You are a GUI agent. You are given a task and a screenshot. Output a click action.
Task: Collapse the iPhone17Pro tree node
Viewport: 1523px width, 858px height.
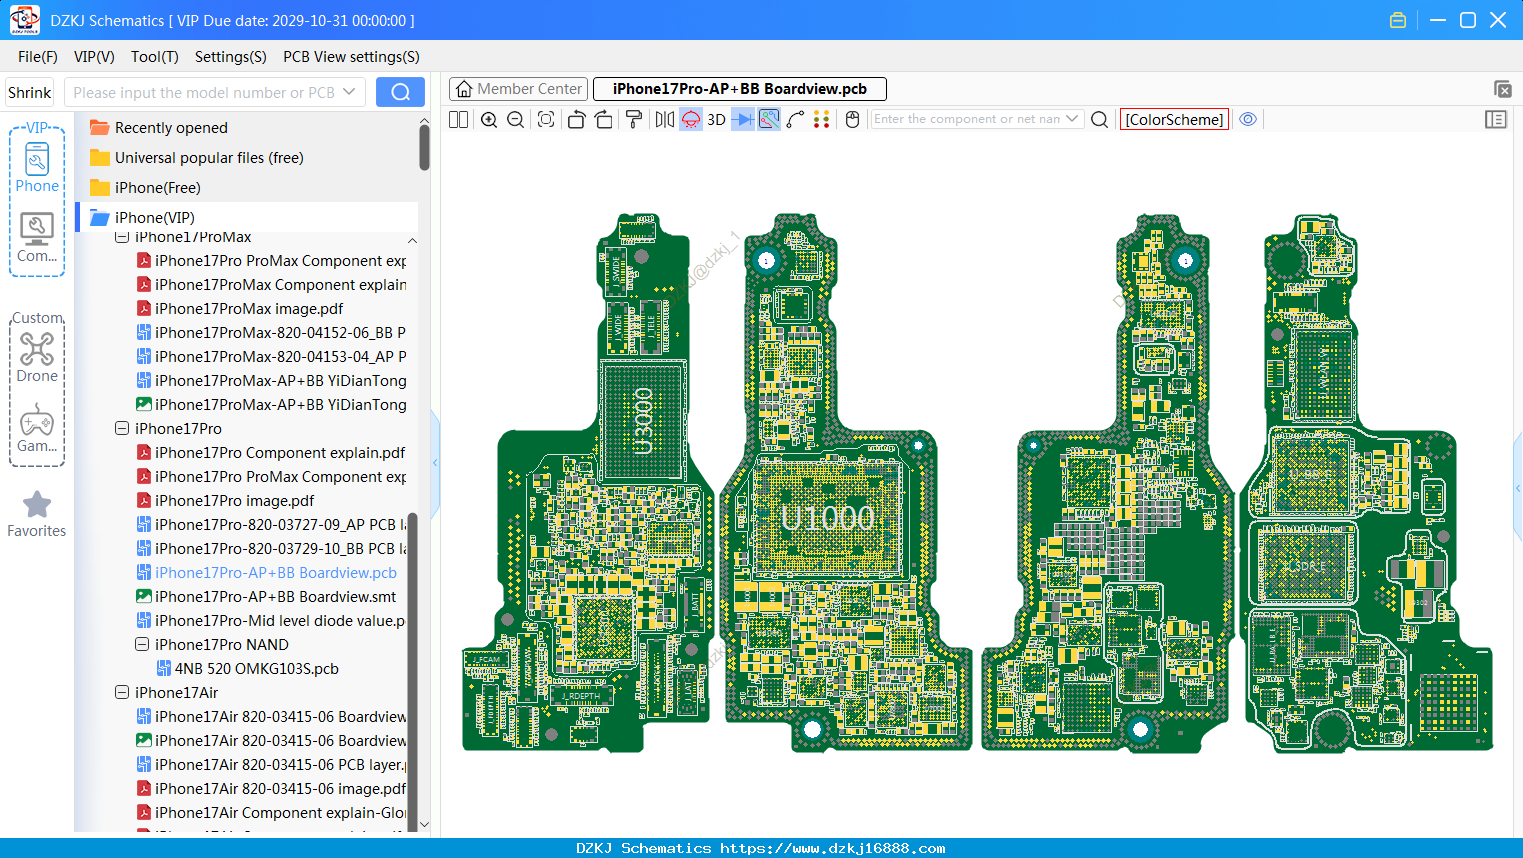pyautogui.click(x=122, y=428)
